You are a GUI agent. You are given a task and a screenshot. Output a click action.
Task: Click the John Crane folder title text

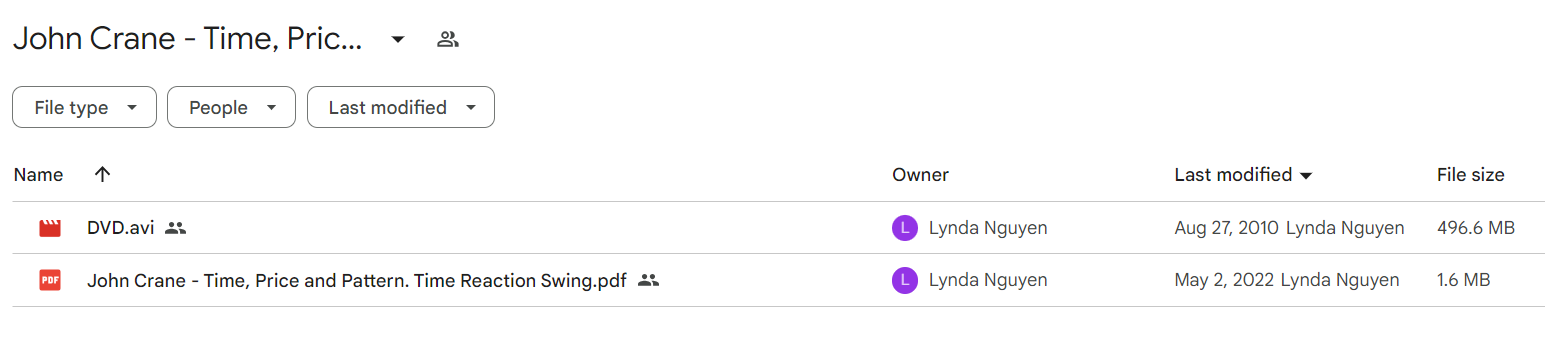tap(187, 40)
